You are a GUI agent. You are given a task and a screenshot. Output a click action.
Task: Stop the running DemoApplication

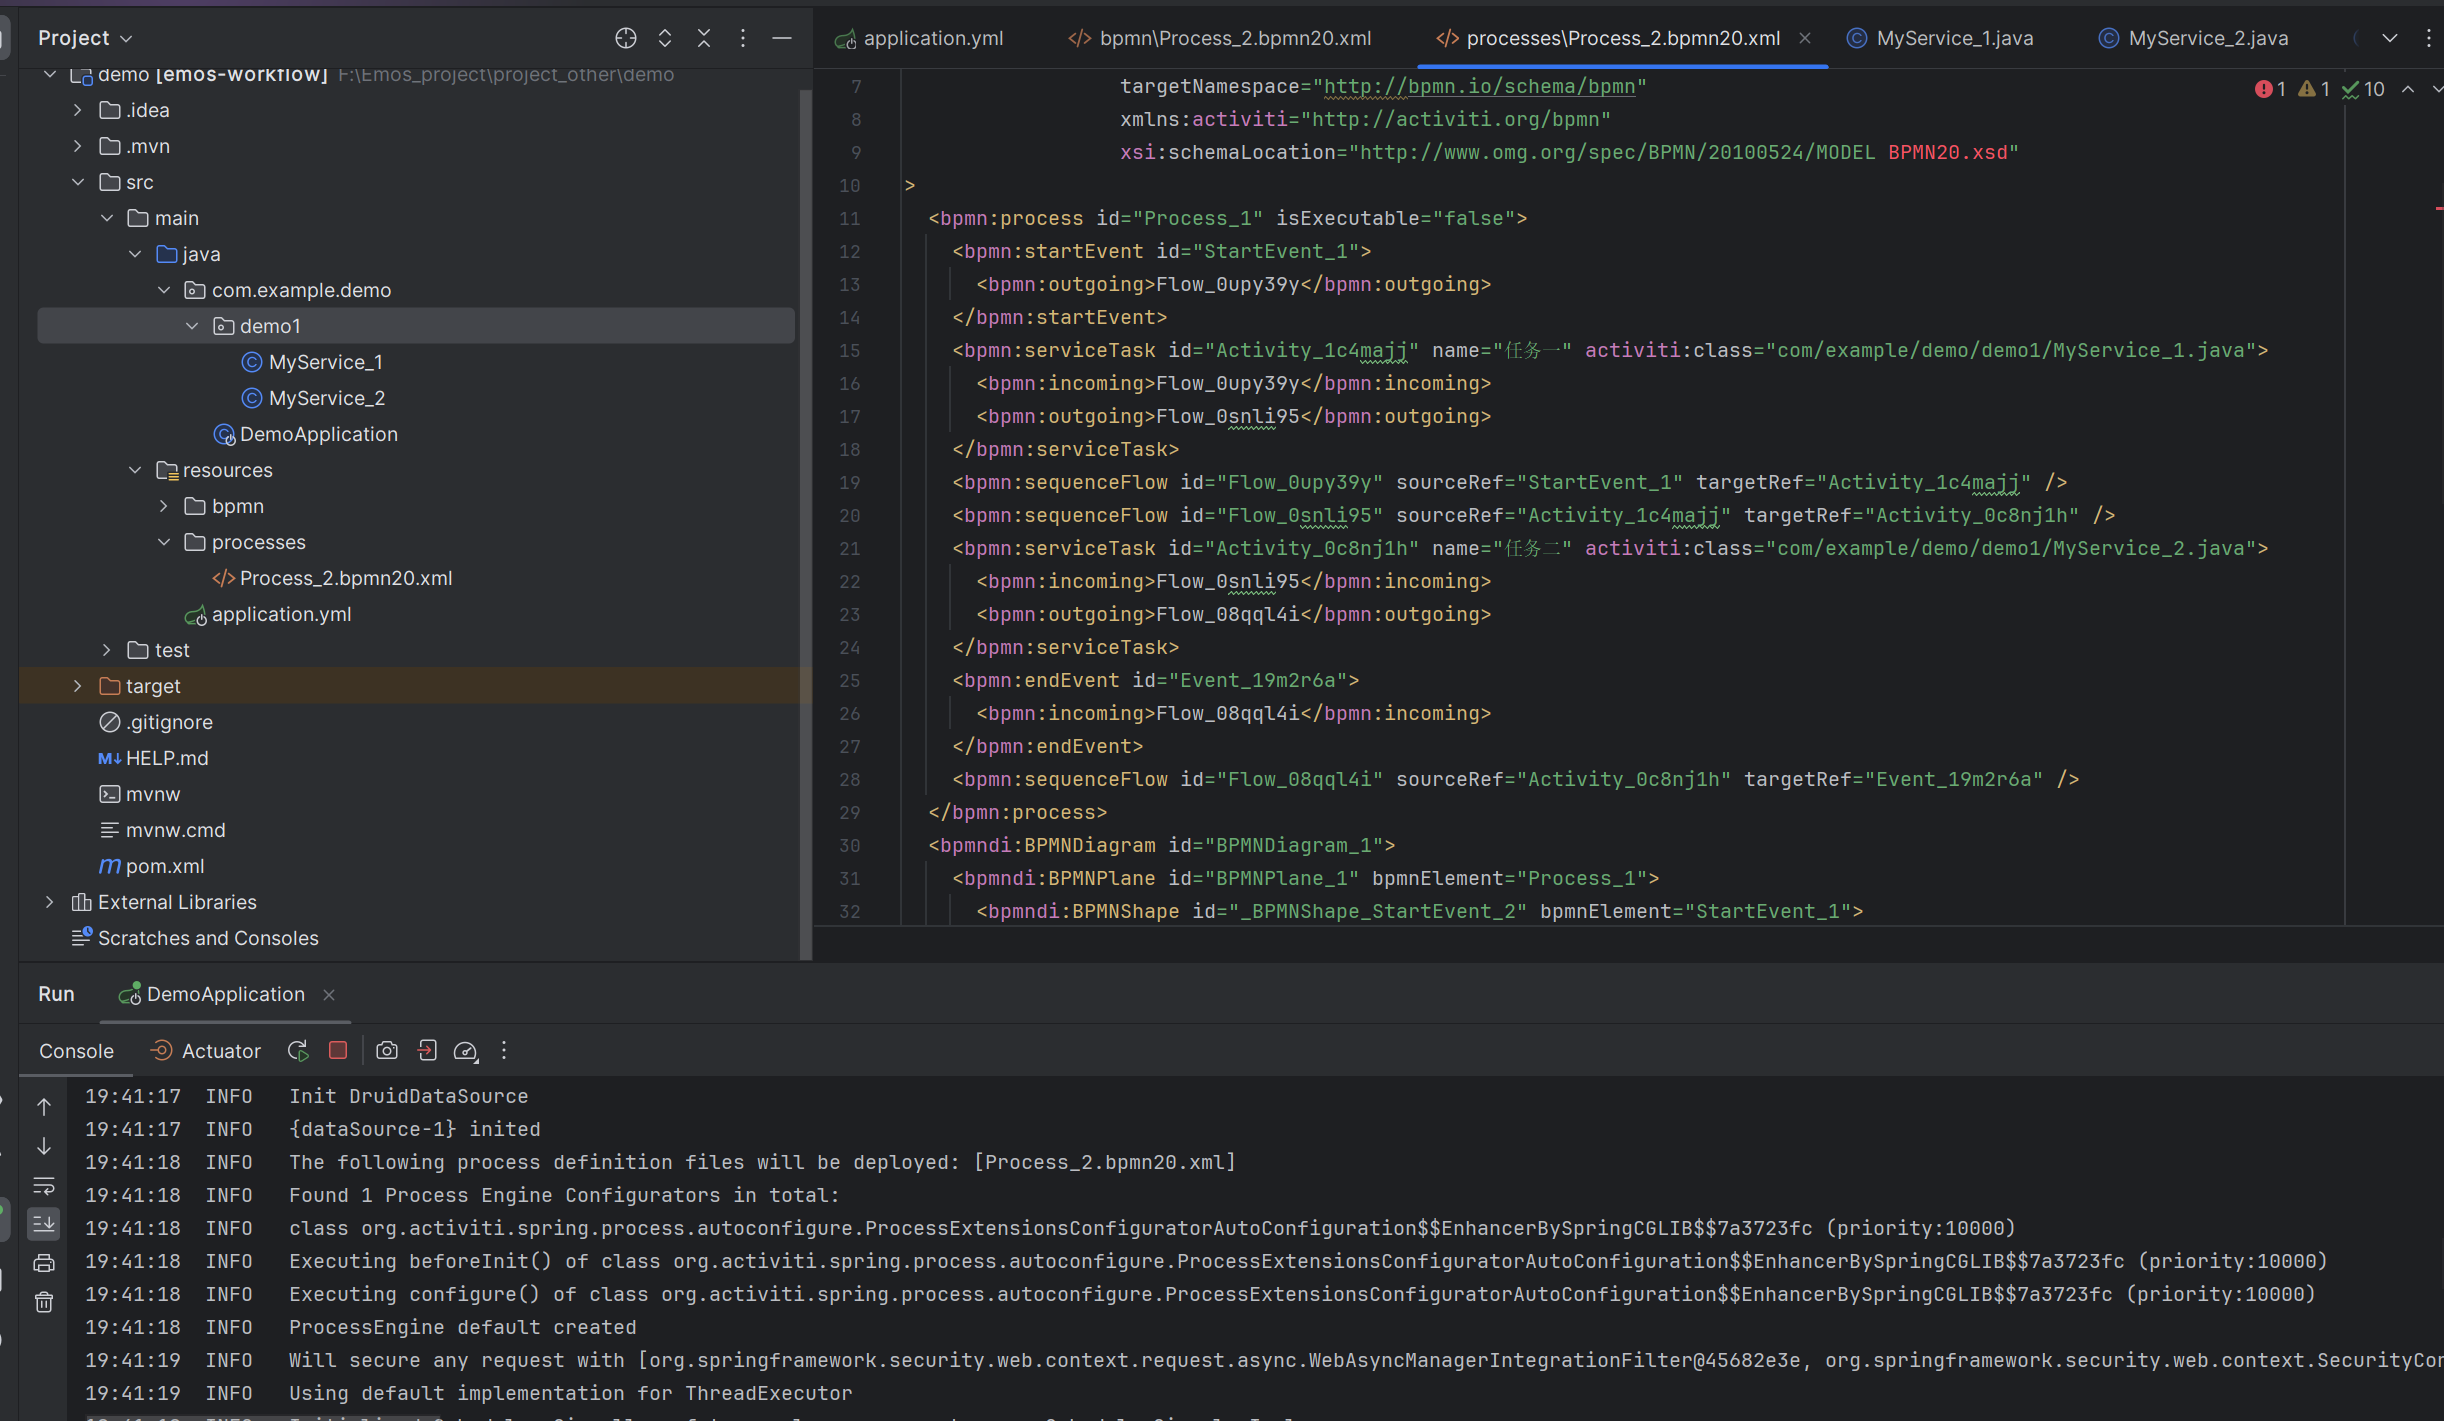pyautogui.click(x=338, y=1050)
